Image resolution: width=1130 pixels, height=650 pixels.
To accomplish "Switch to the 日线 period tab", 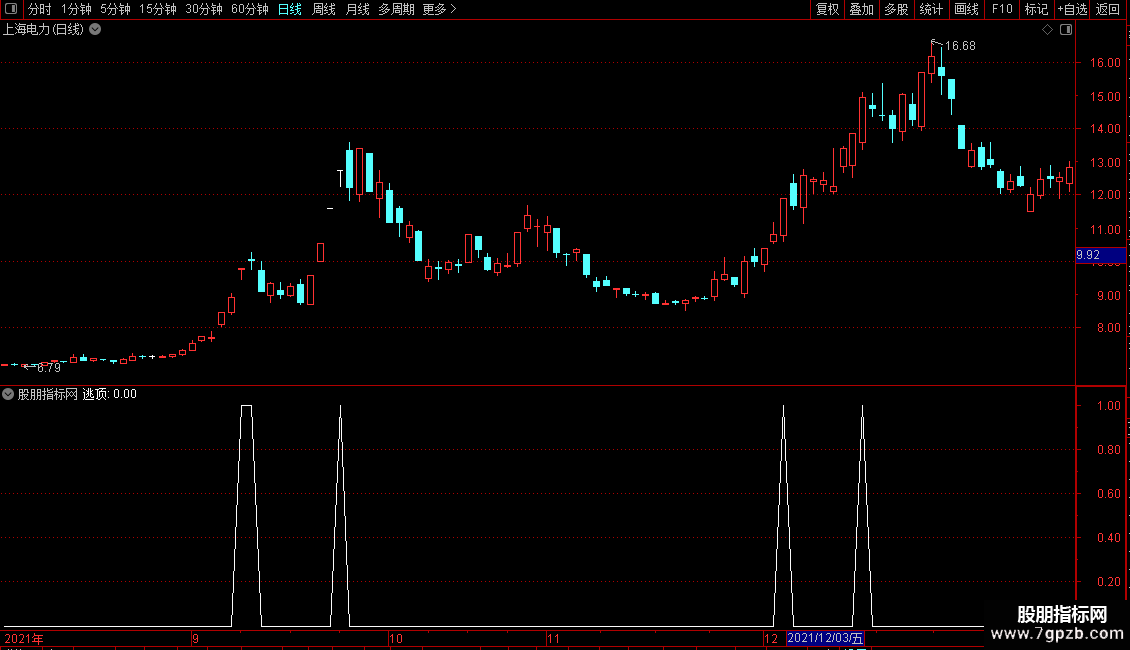I will [290, 9].
